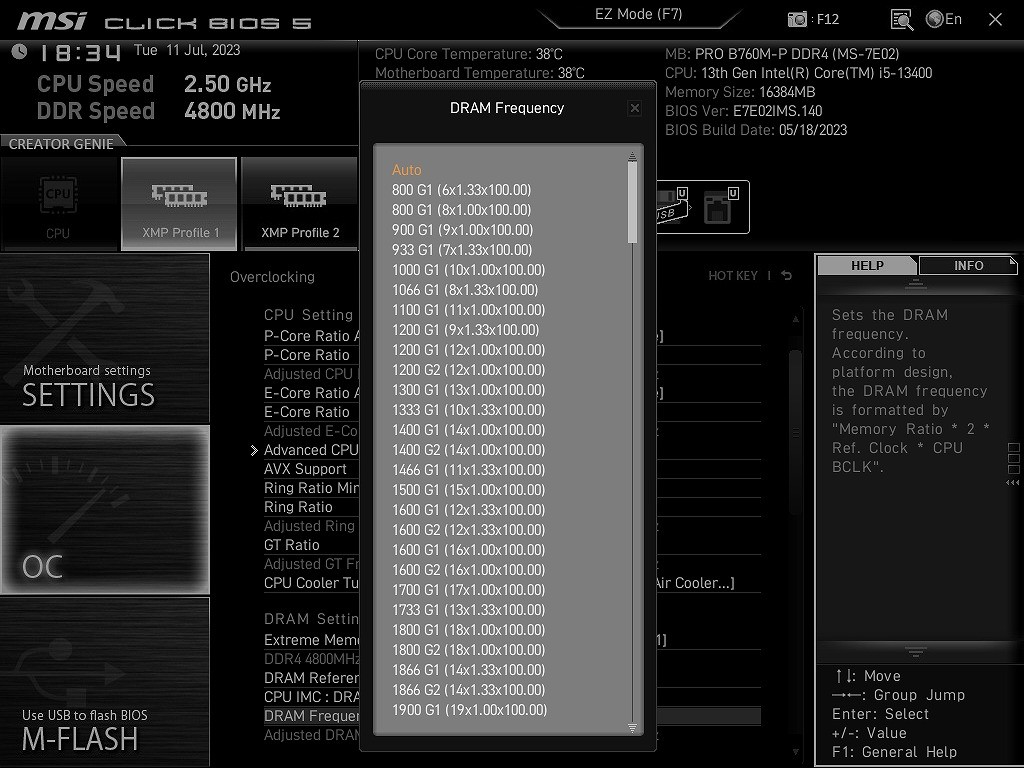This screenshot has width=1024, height=768.
Task: Pick 1400 G1 (14x1.00x100.00)
Action: click(468, 430)
